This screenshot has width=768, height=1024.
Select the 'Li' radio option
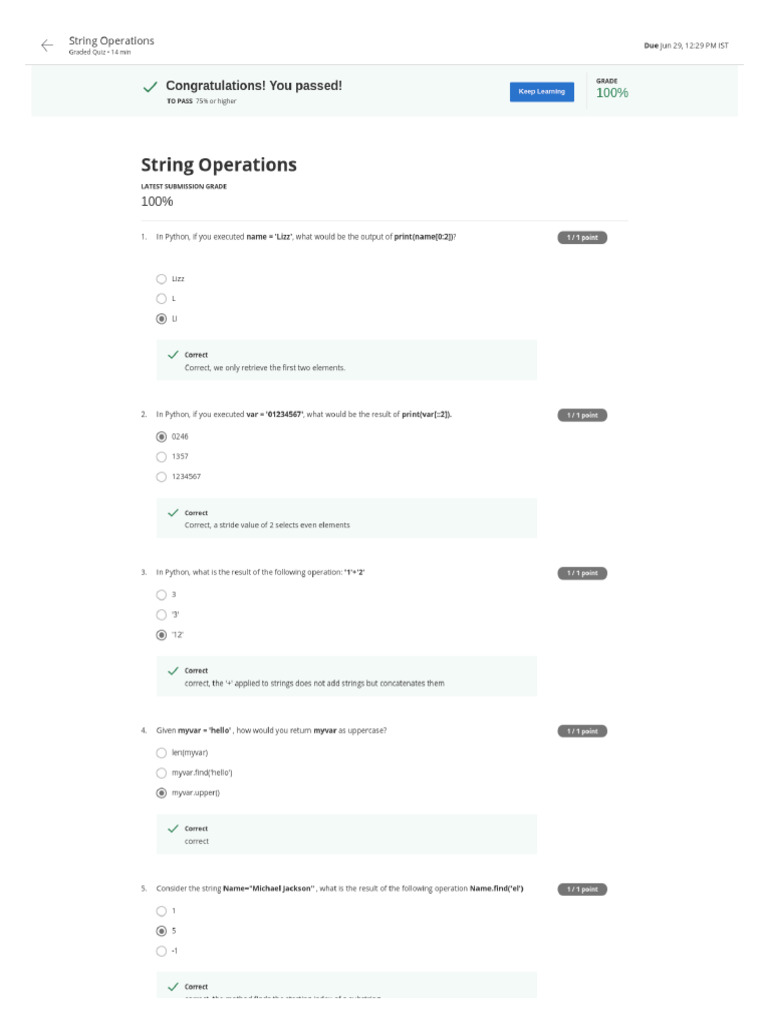point(161,319)
